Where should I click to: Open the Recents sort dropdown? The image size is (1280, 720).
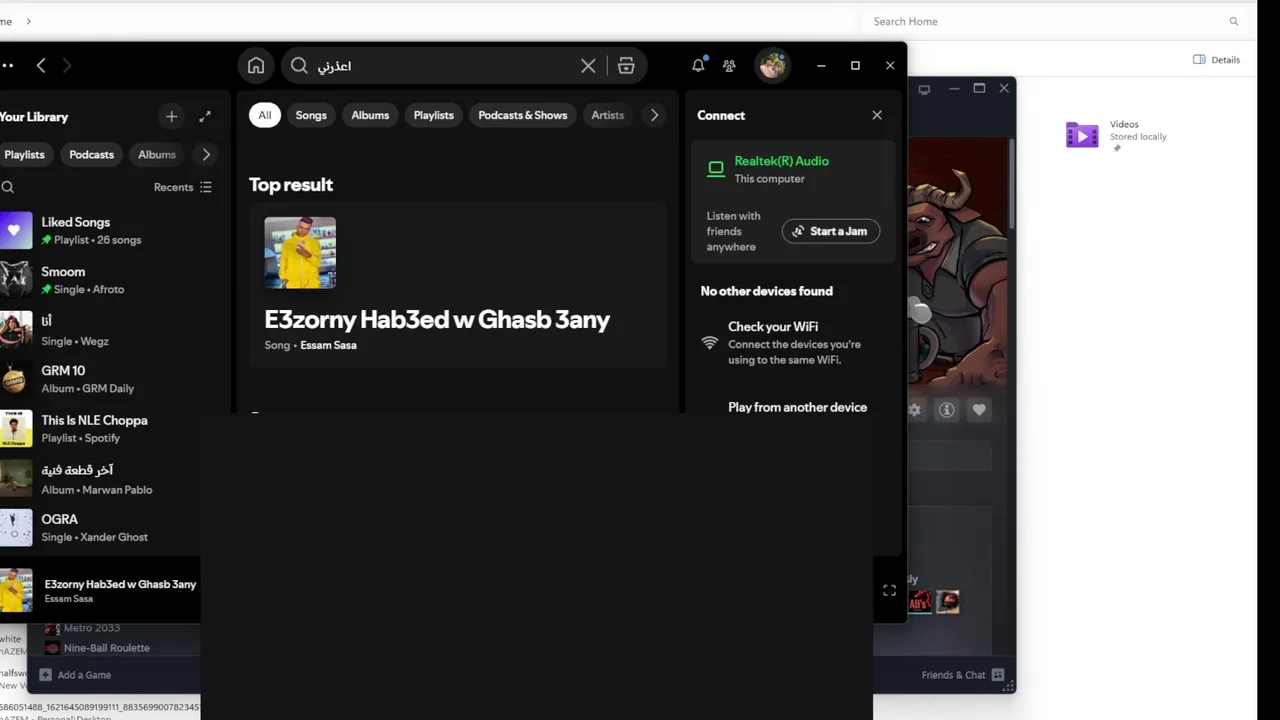pyautogui.click(x=183, y=187)
